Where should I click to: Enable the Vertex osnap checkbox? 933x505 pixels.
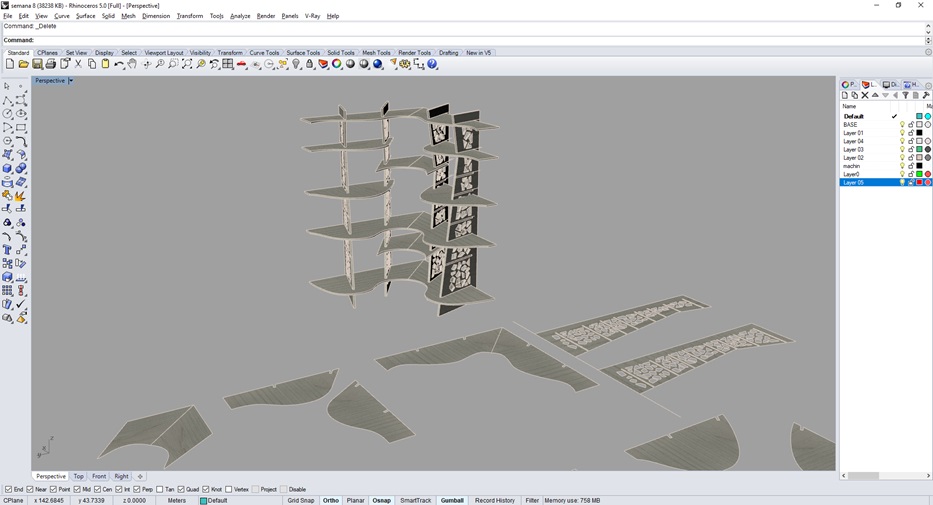coord(229,489)
